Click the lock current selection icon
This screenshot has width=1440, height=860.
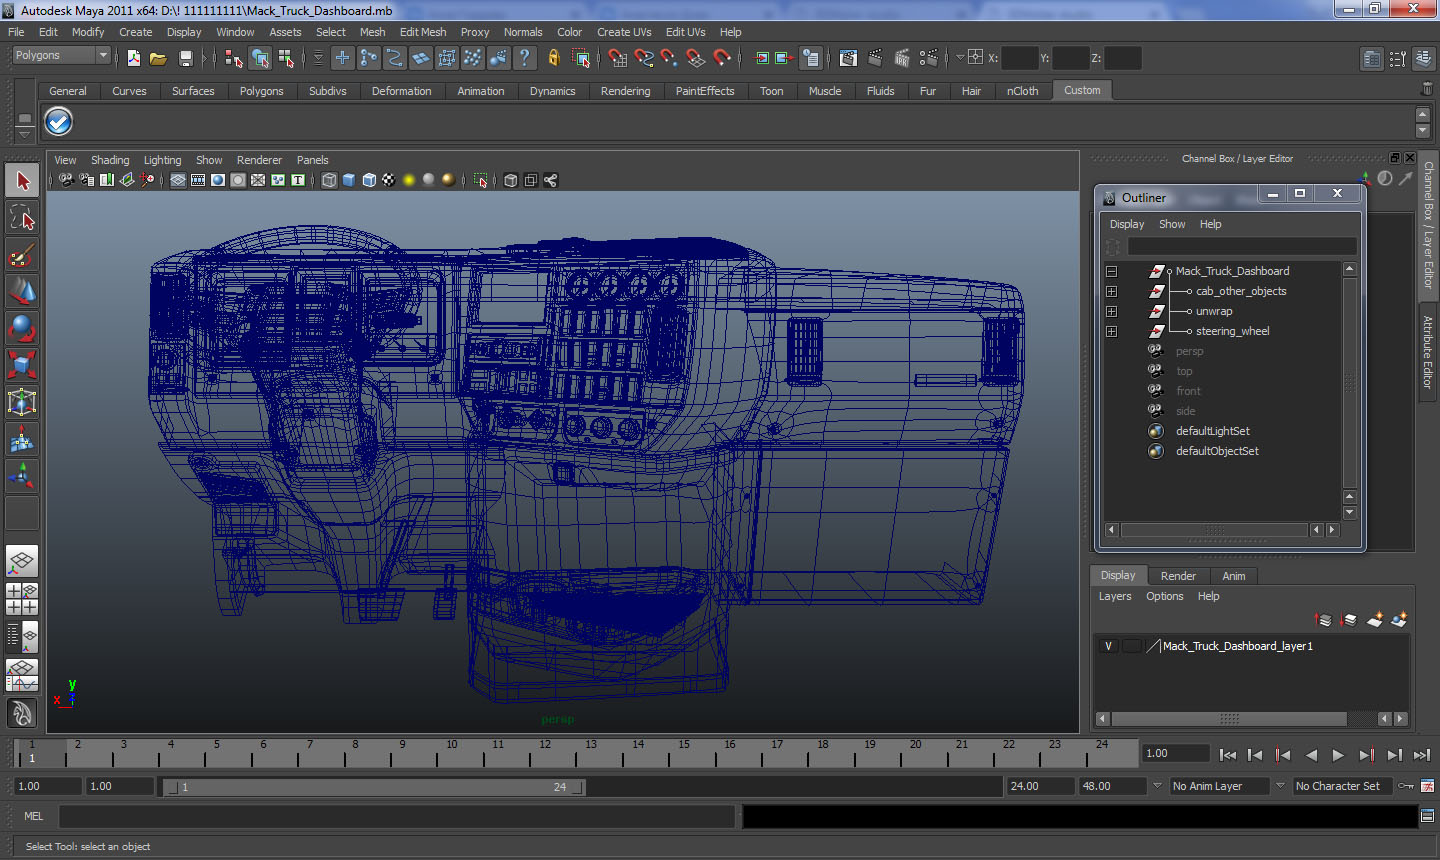[x=553, y=58]
